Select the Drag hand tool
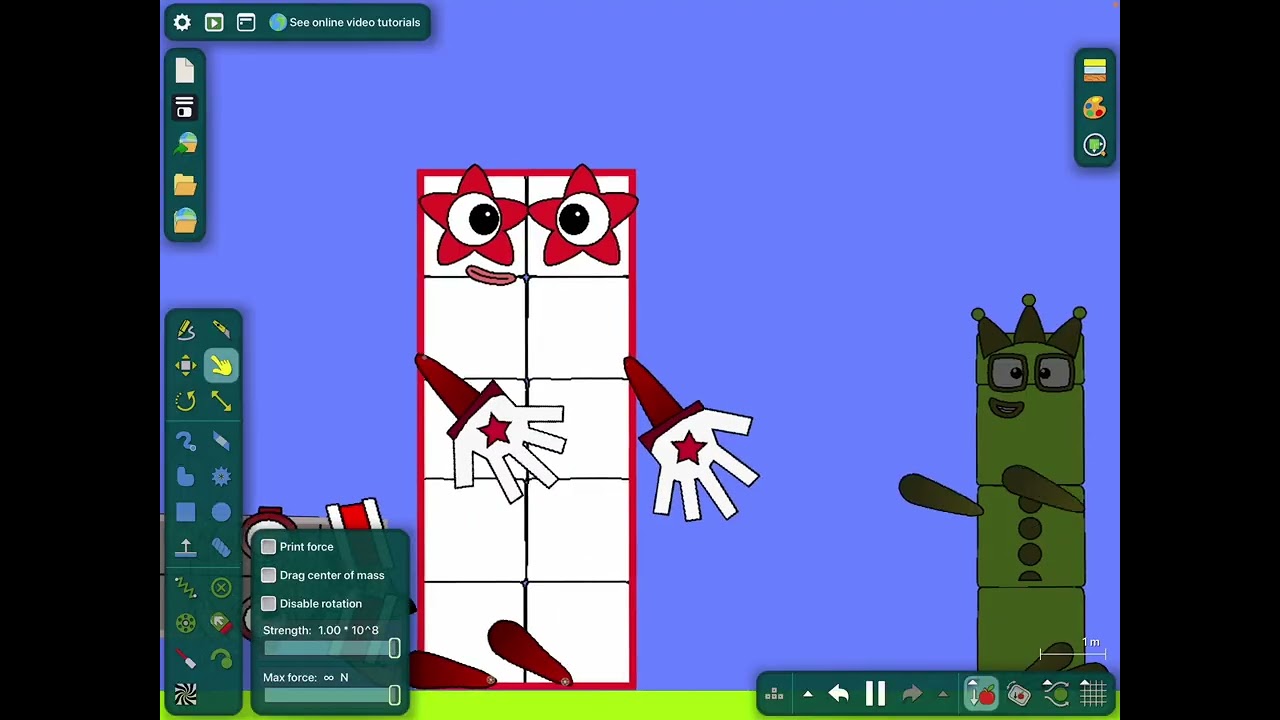The width and height of the screenshot is (1280, 720). [221, 366]
